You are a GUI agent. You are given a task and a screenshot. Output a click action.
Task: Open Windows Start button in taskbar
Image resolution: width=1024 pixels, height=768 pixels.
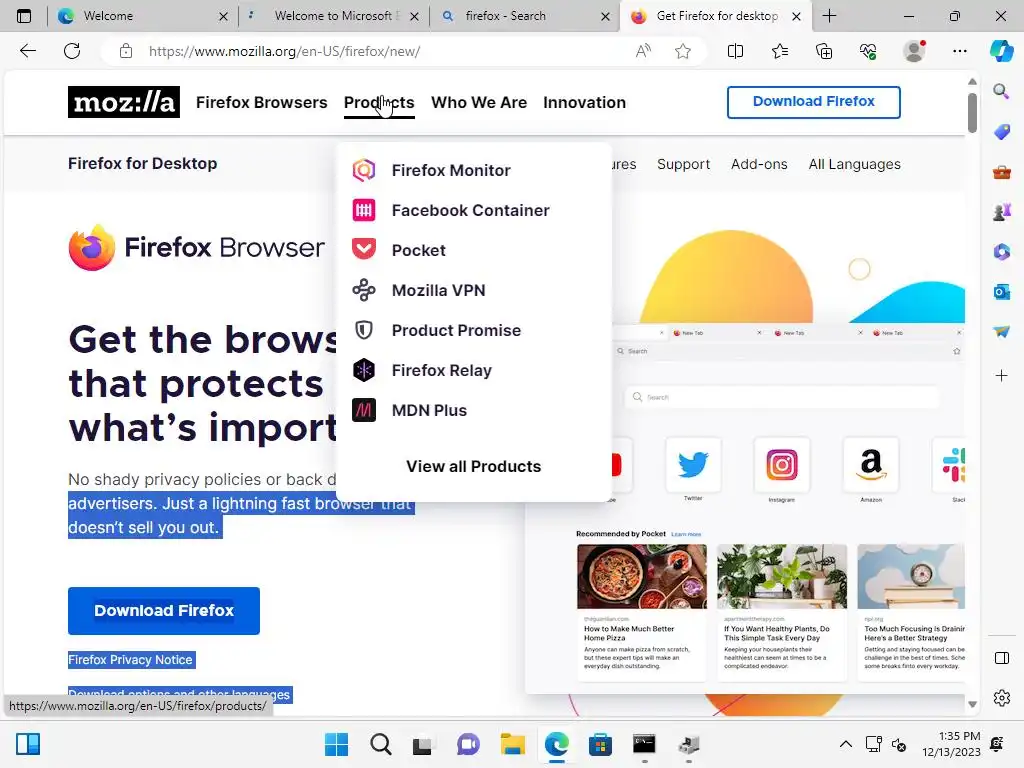click(x=336, y=744)
